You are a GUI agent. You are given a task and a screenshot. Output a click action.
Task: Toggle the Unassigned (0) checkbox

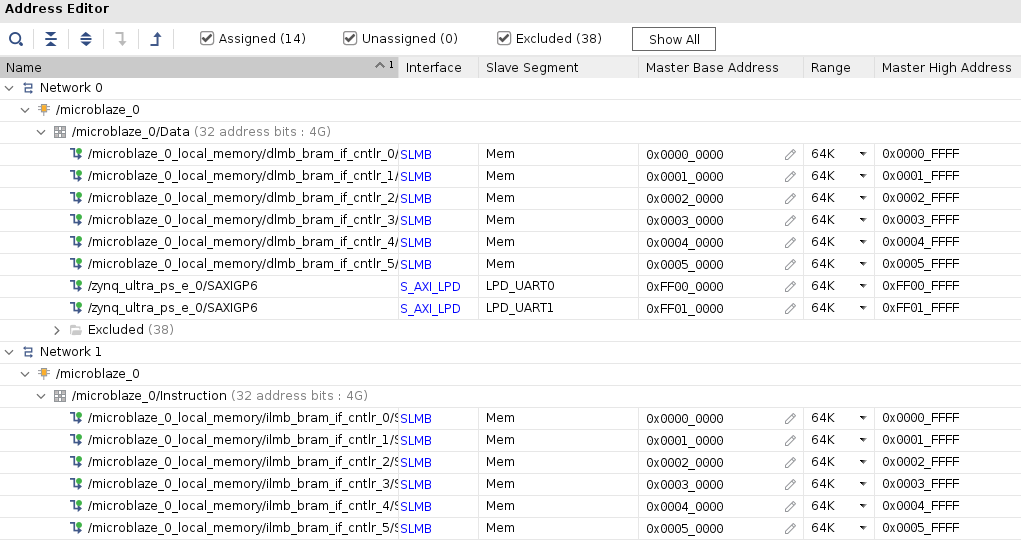(350, 38)
